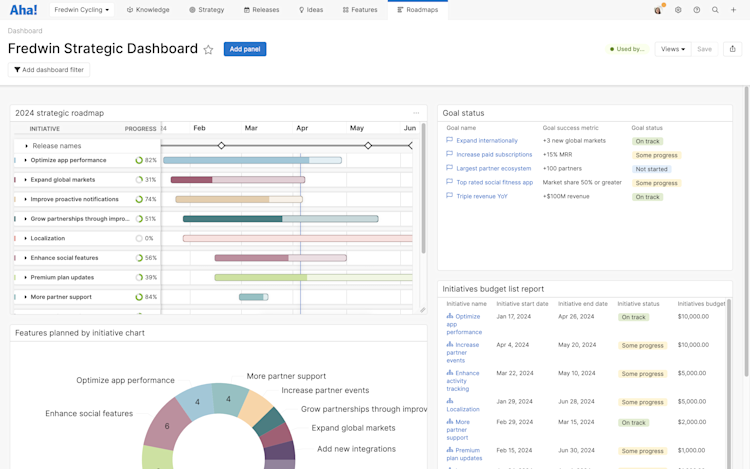Star the Fredwin Strategic Dashboard as favorite
The image size is (750, 469).
(x=208, y=49)
